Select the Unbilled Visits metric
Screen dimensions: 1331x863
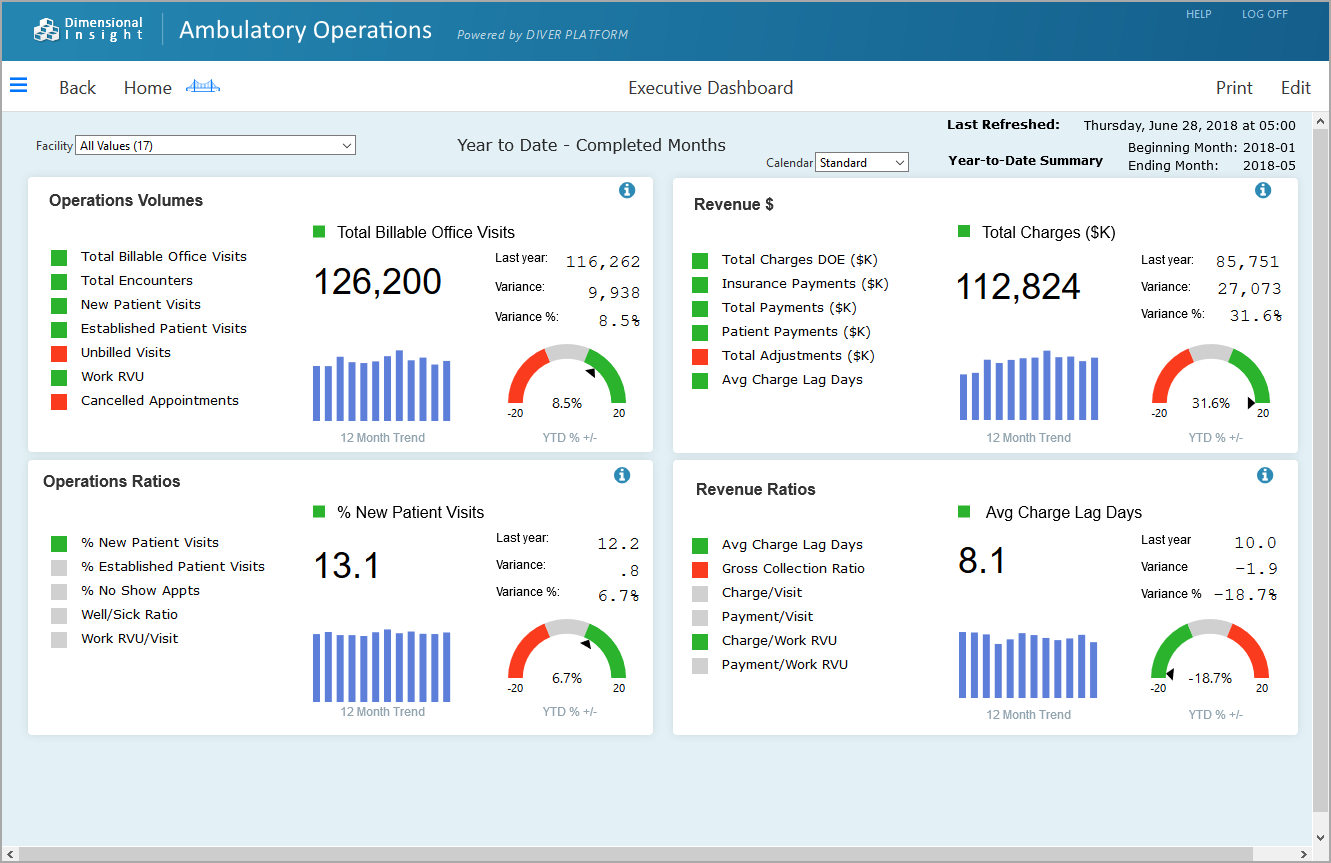pos(126,352)
